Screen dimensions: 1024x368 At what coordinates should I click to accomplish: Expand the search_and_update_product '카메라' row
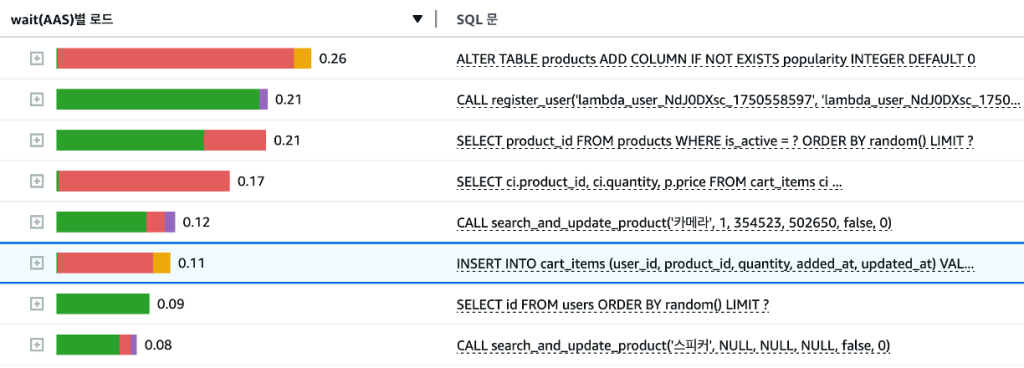(x=37, y=222)
